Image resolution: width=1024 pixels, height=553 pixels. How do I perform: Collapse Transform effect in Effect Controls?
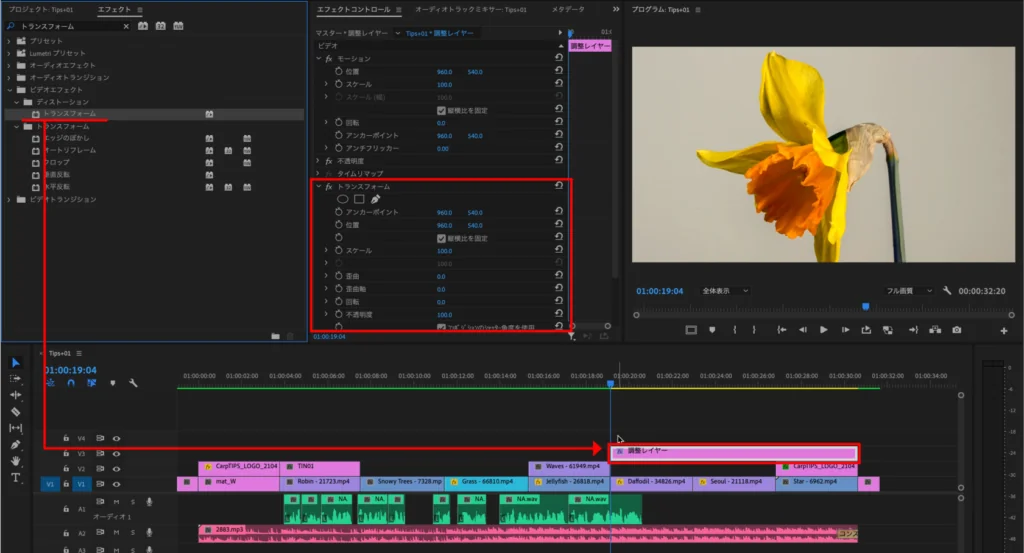click(319, 186)
